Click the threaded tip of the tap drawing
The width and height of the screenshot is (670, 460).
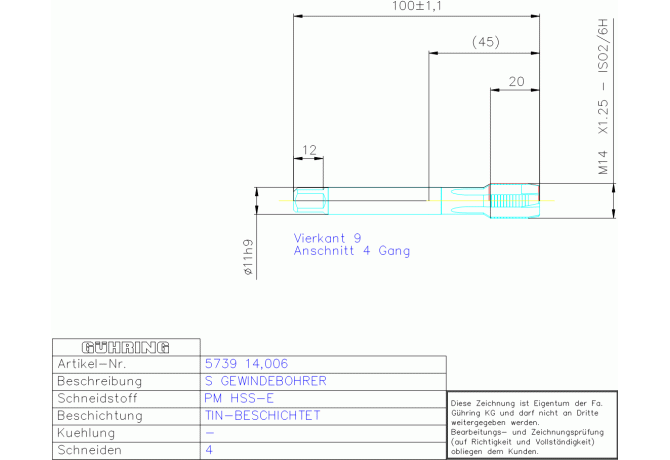pyautogui.click(x=514, y=201)
